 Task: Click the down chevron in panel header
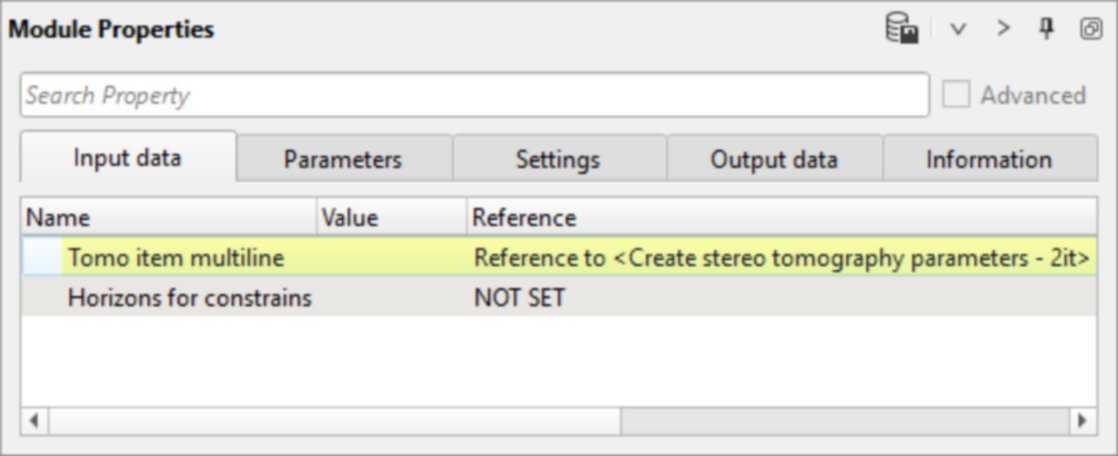(x=958, y=30)
